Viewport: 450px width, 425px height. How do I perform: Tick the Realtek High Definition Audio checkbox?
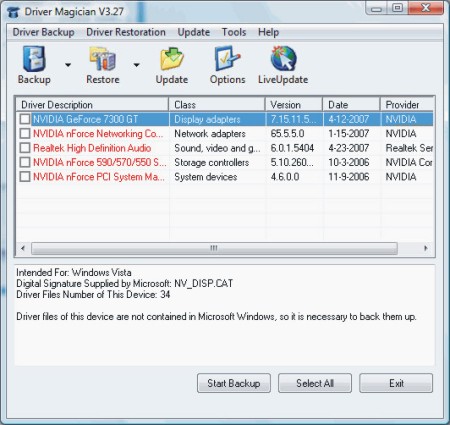pos(25,148)
